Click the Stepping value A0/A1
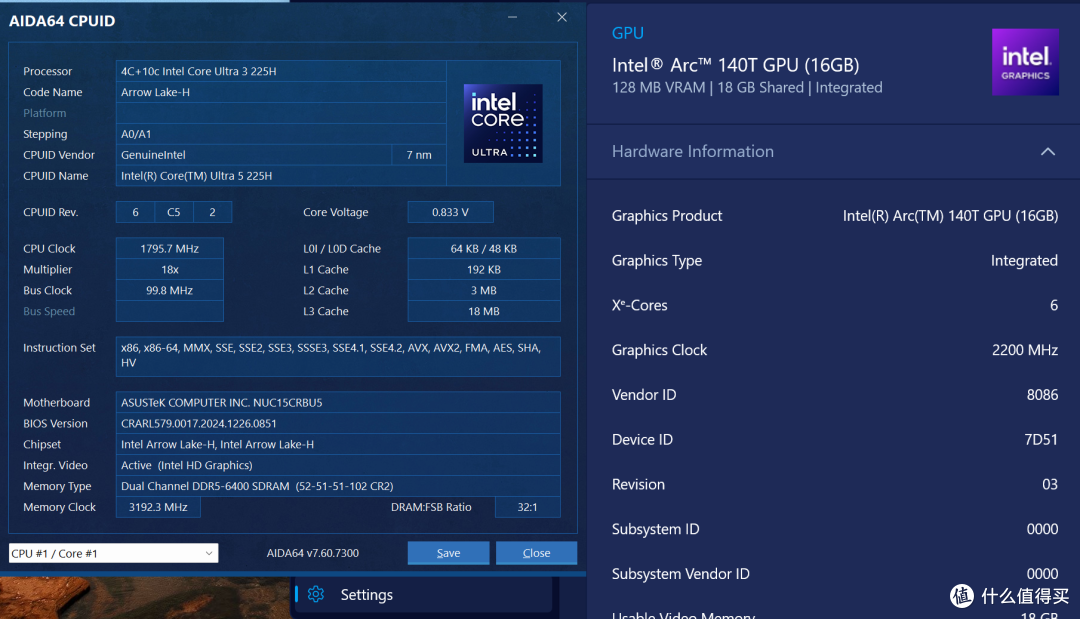Viewport: 1080px width, 619px height. (281, 134)
